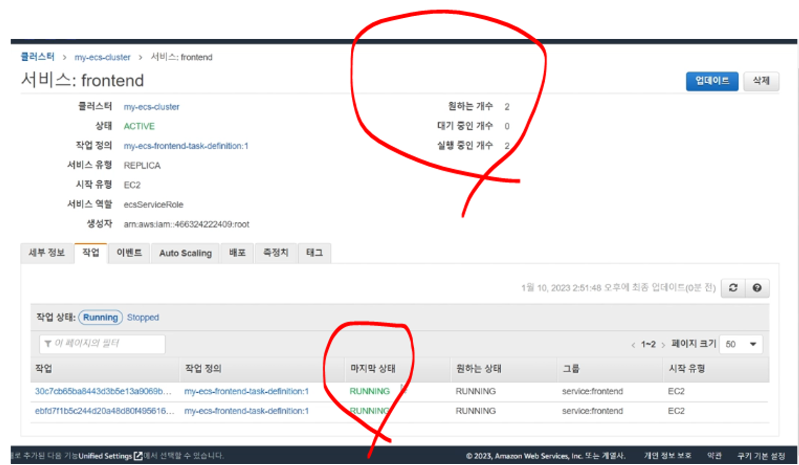This screenshot has height=465, width=799.
Task: Select the Running task status filter
Action: click(x=100, y=317)
